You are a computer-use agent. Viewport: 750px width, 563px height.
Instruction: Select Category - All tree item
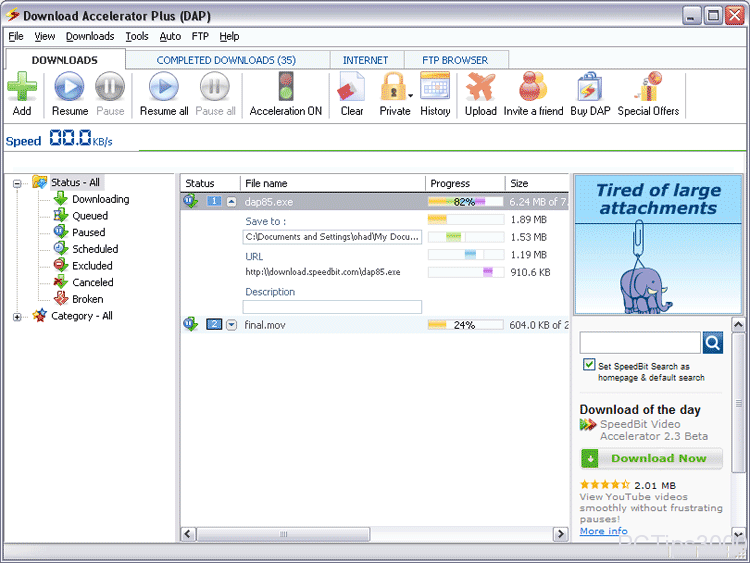tap(82, 316)
